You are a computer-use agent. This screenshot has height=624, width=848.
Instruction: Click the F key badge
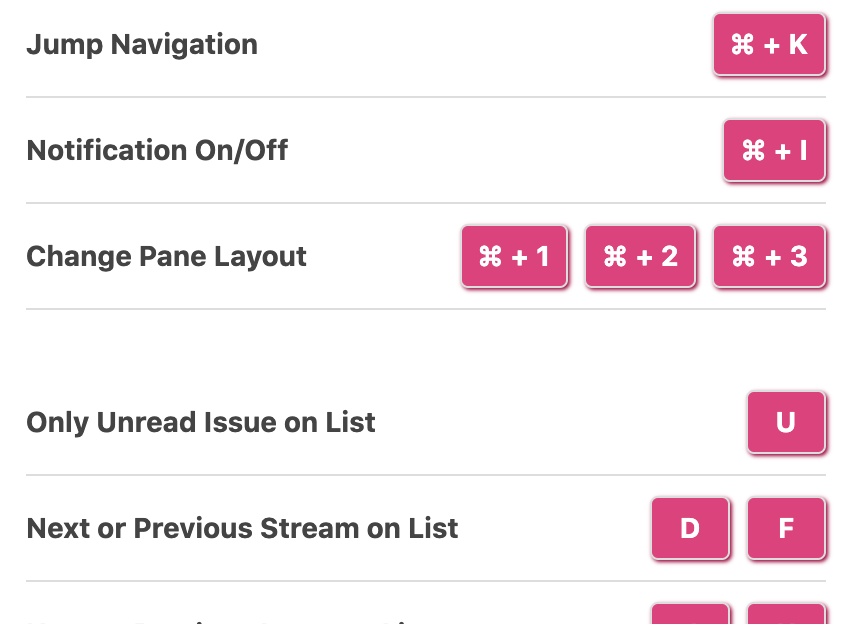[x=786, y=528]
